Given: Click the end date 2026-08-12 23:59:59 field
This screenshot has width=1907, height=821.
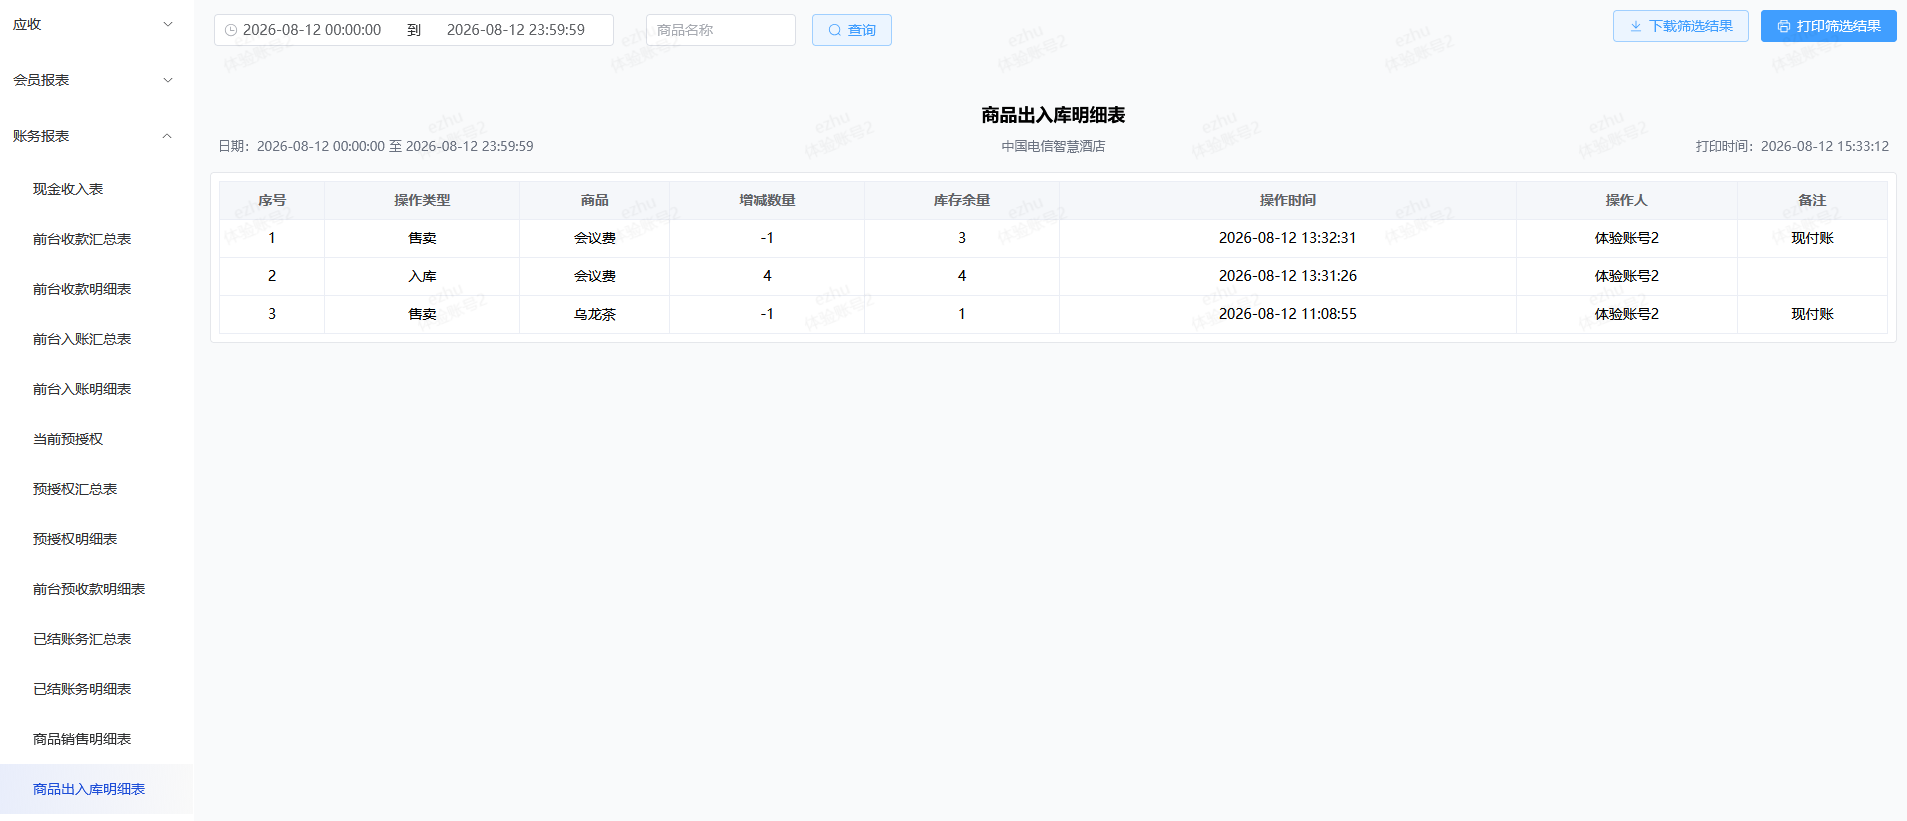Looking at the screenshot, I should click(x=516, y=30).
